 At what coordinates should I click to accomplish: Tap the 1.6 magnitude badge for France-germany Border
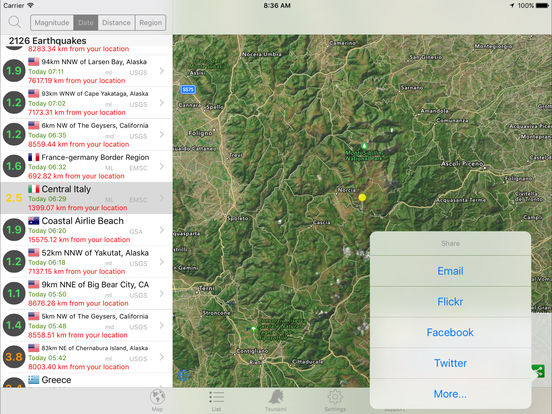pos(14,166)
